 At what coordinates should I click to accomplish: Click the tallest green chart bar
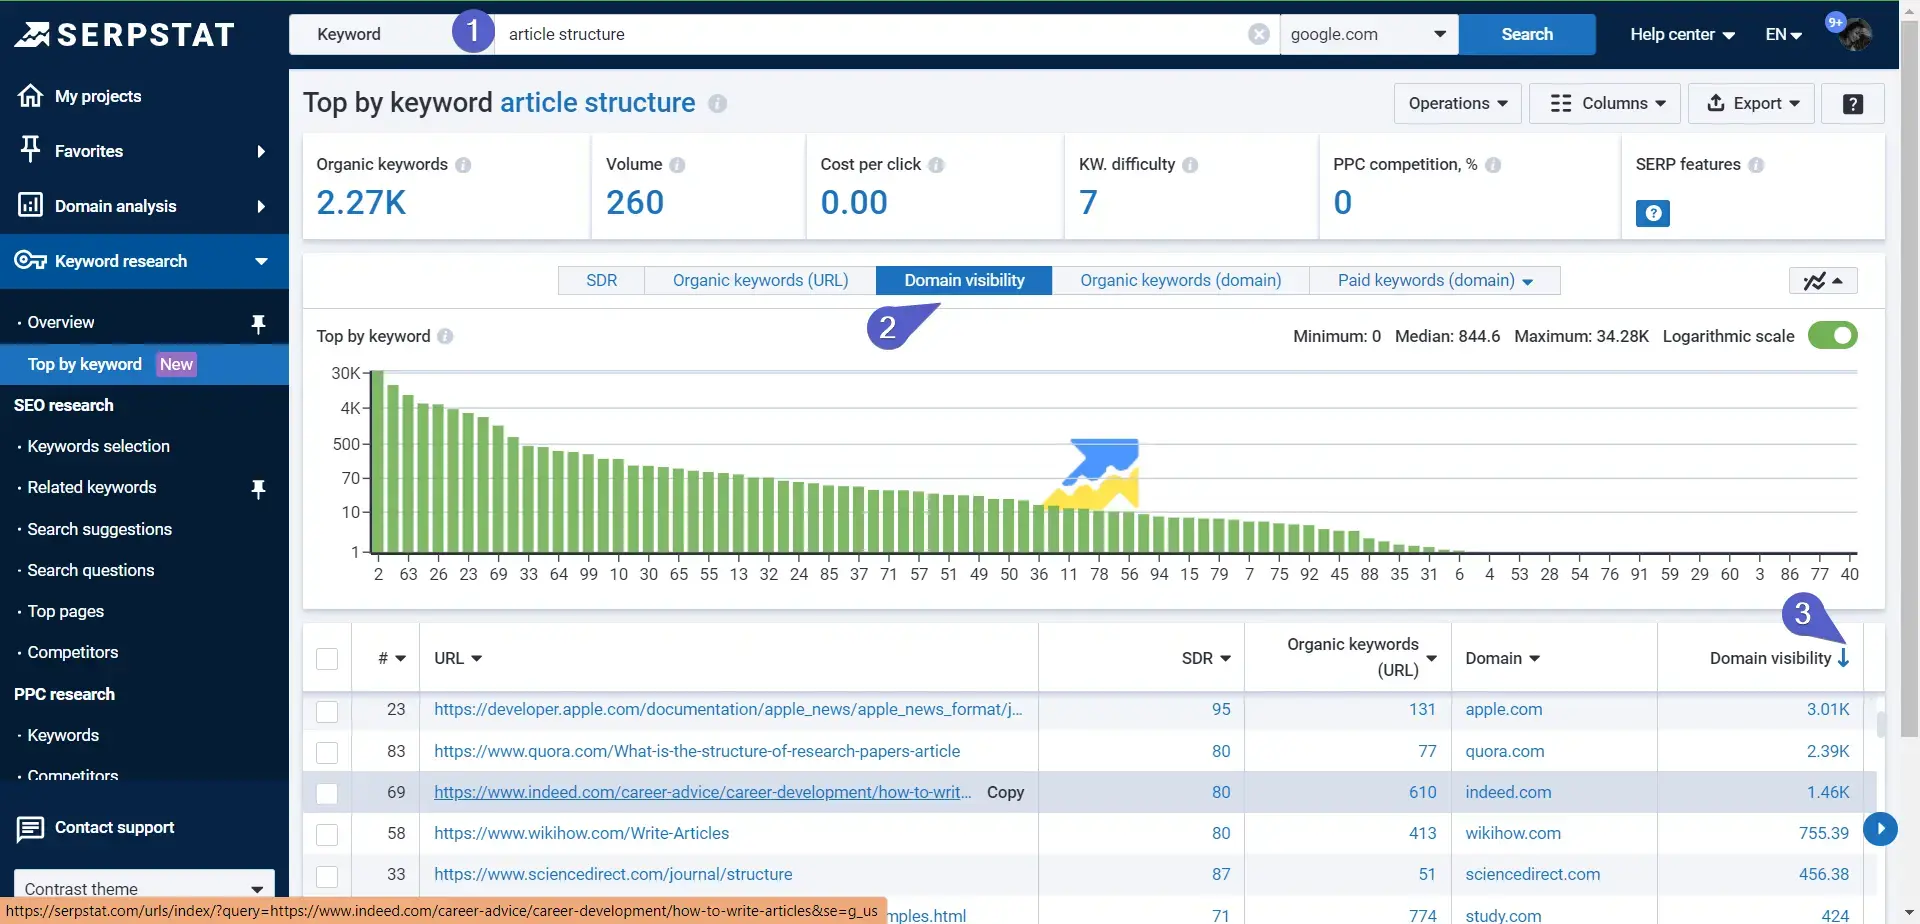tap(378, 462)
